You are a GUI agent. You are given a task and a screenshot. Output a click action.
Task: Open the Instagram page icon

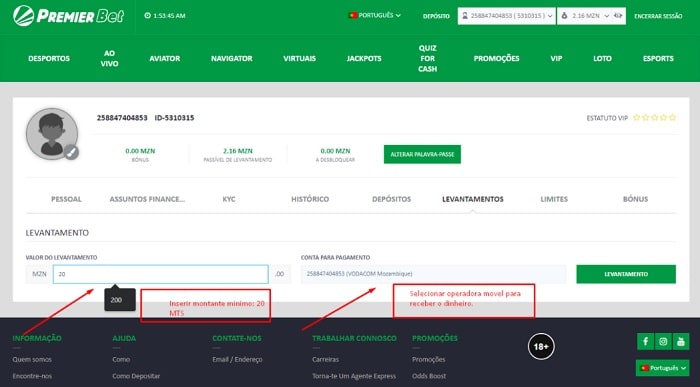point(663,341)
